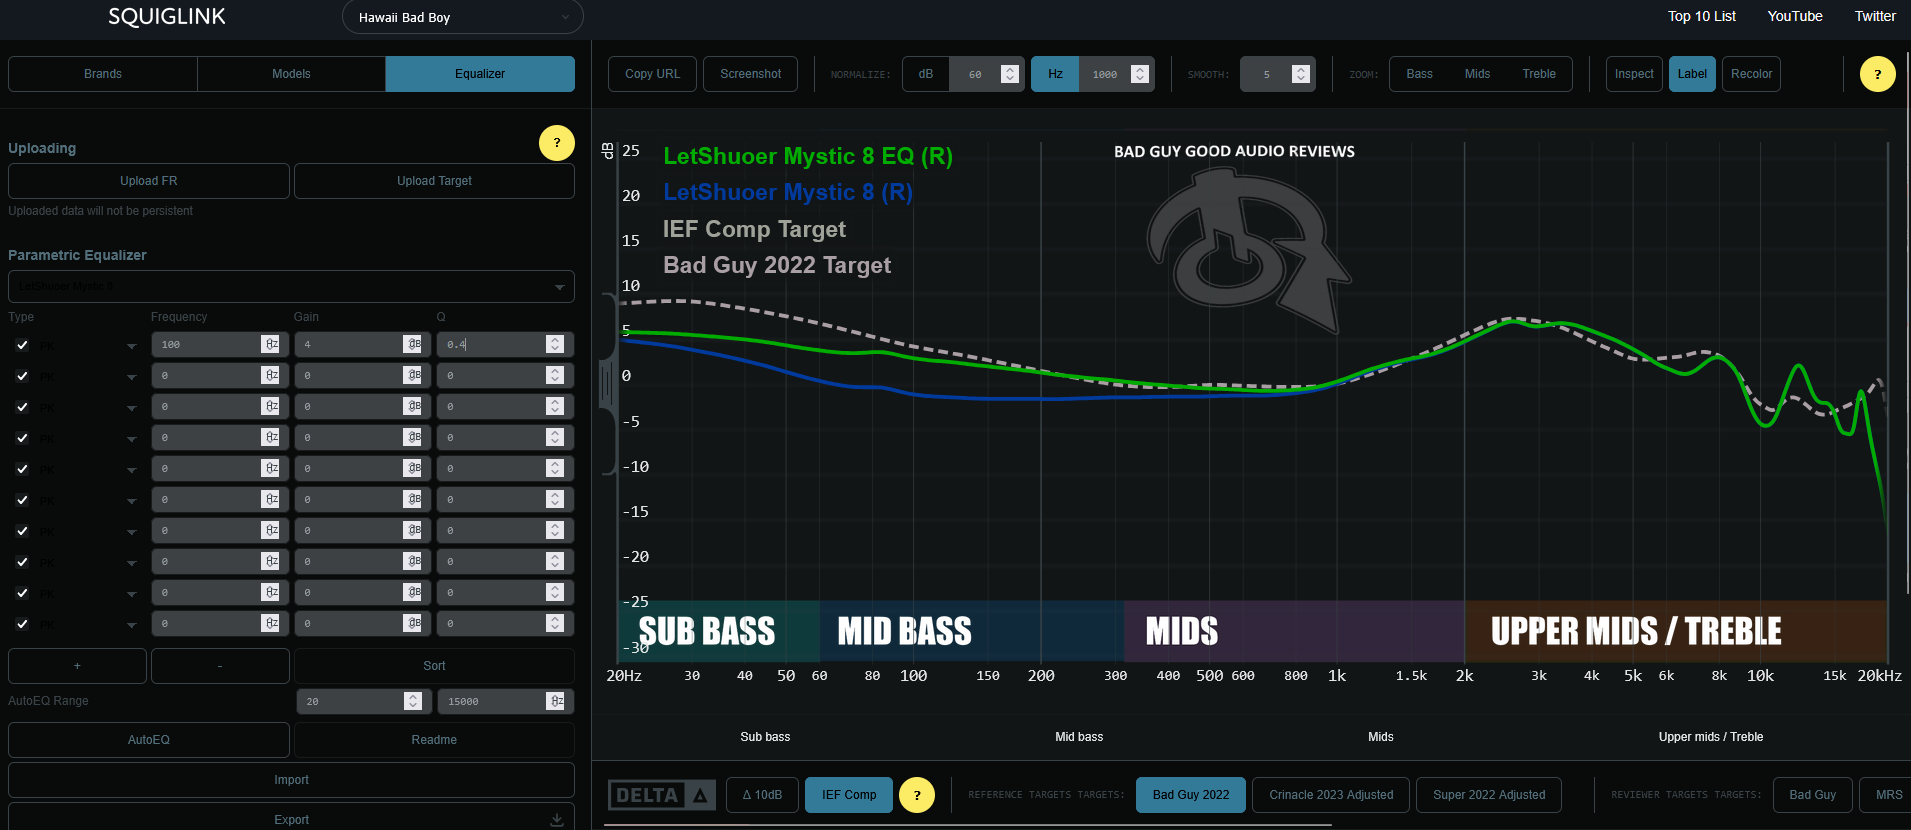
Task: Run the AutoEQ button
Action: pyautogui.click(x=149, y=740)
